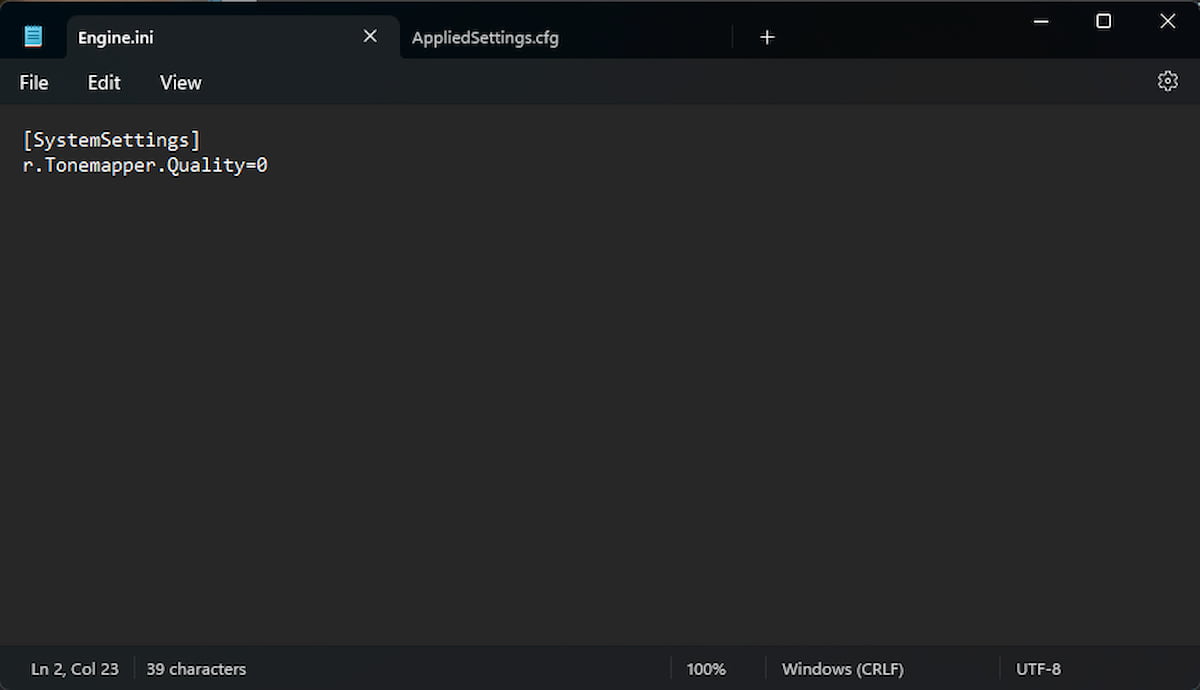Switch to the AppliedSettings.cfg tab
This screenshot has width=1200, height=690.
click(484, 37)
